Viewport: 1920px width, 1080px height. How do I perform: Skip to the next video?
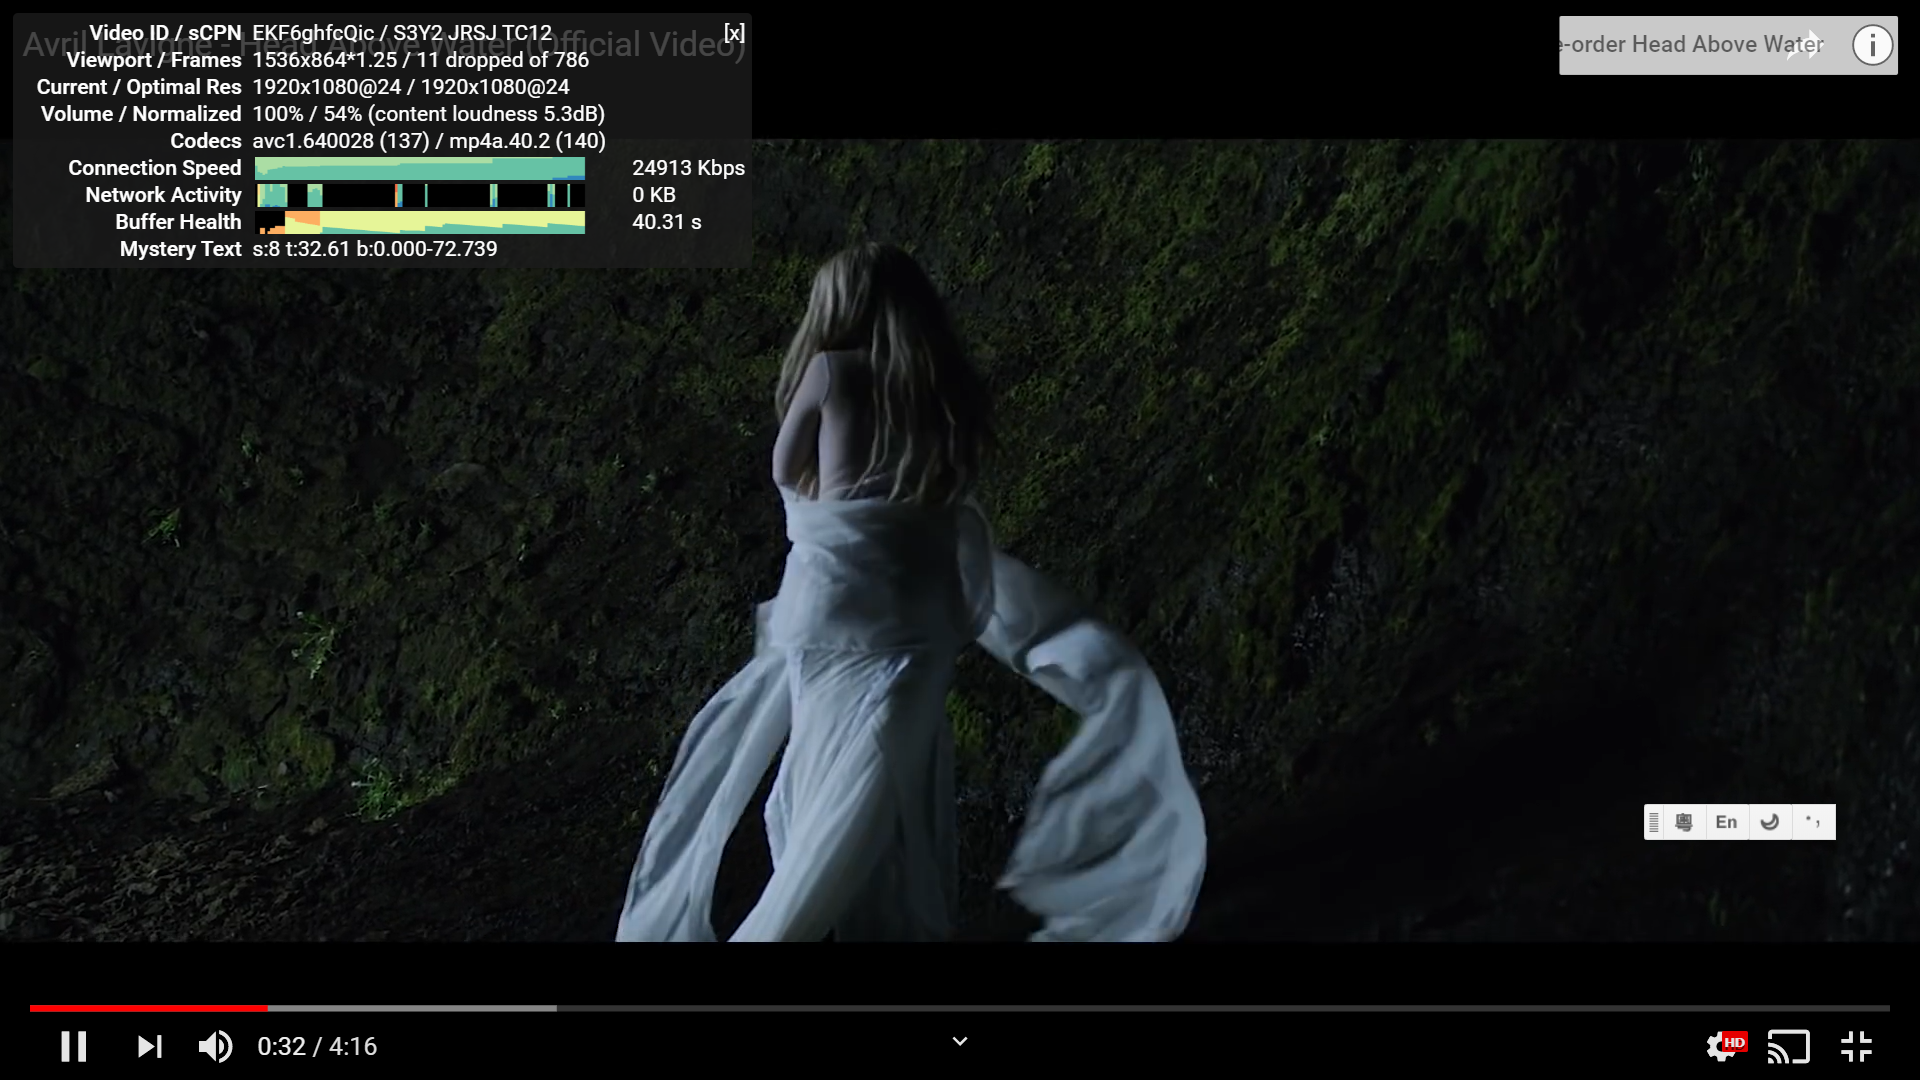tap(150, 1047)
